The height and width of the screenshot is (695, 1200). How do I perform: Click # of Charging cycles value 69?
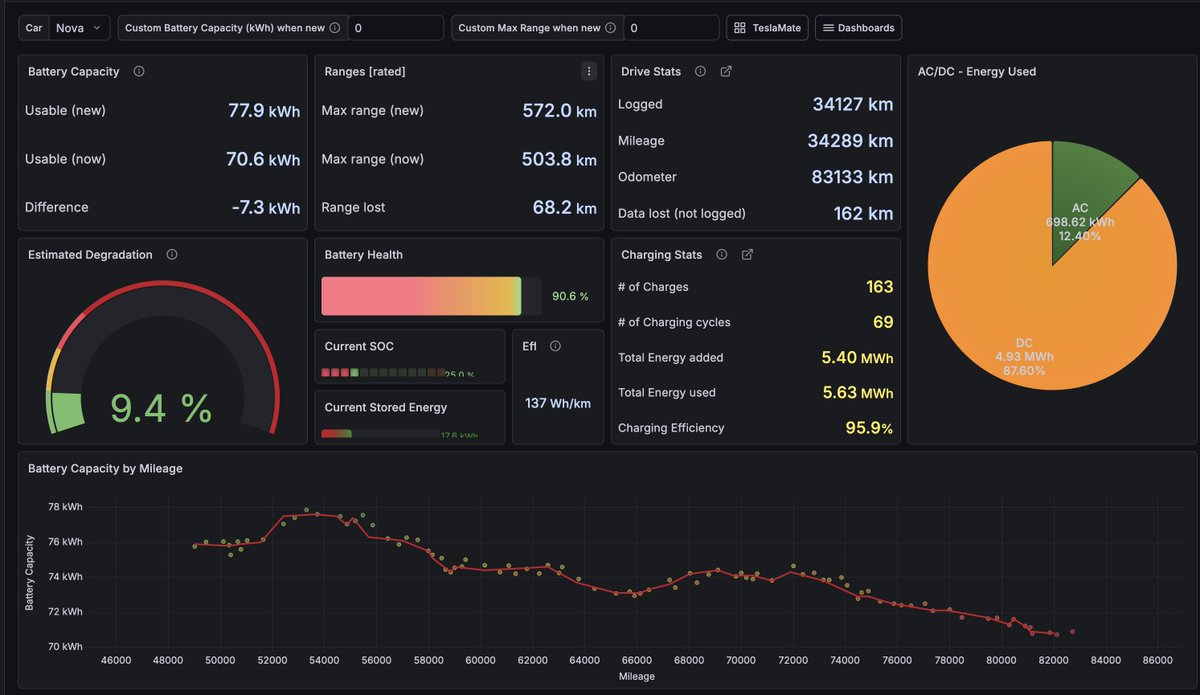click(x=883, y=322)
